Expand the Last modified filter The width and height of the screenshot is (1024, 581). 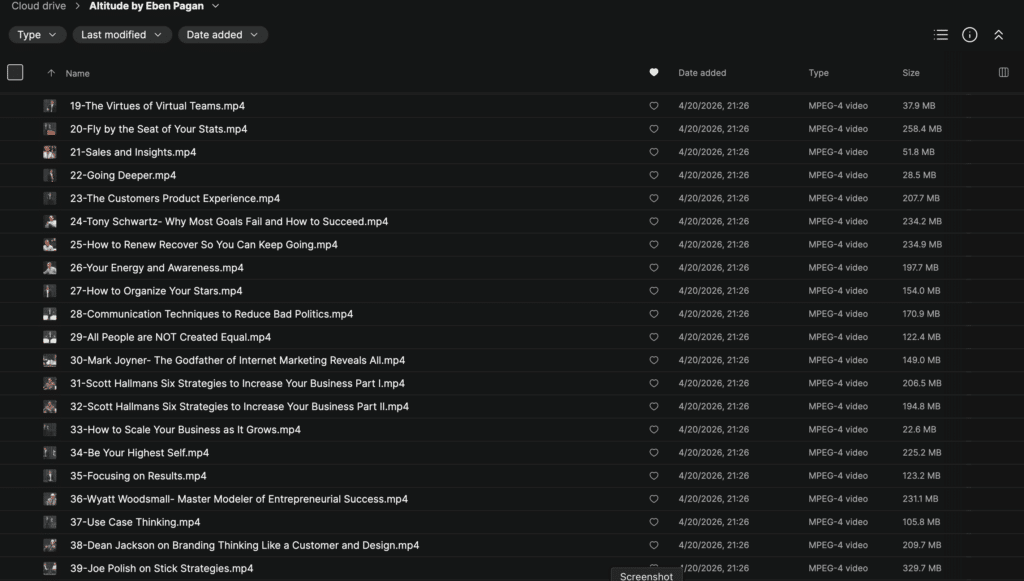coord(121,35)
